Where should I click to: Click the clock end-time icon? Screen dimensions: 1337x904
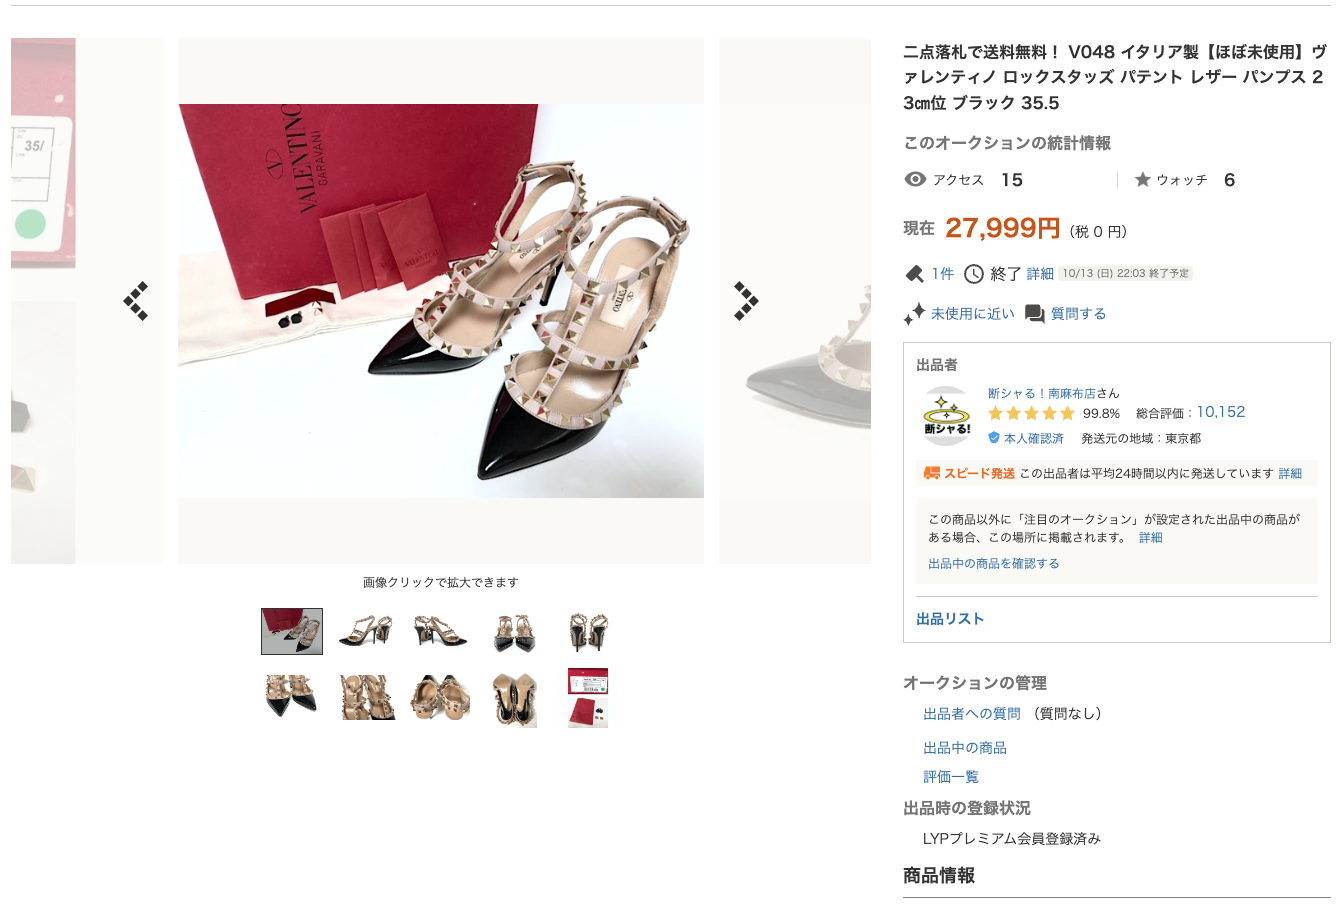pyautogui.click(x=974, y=273)
